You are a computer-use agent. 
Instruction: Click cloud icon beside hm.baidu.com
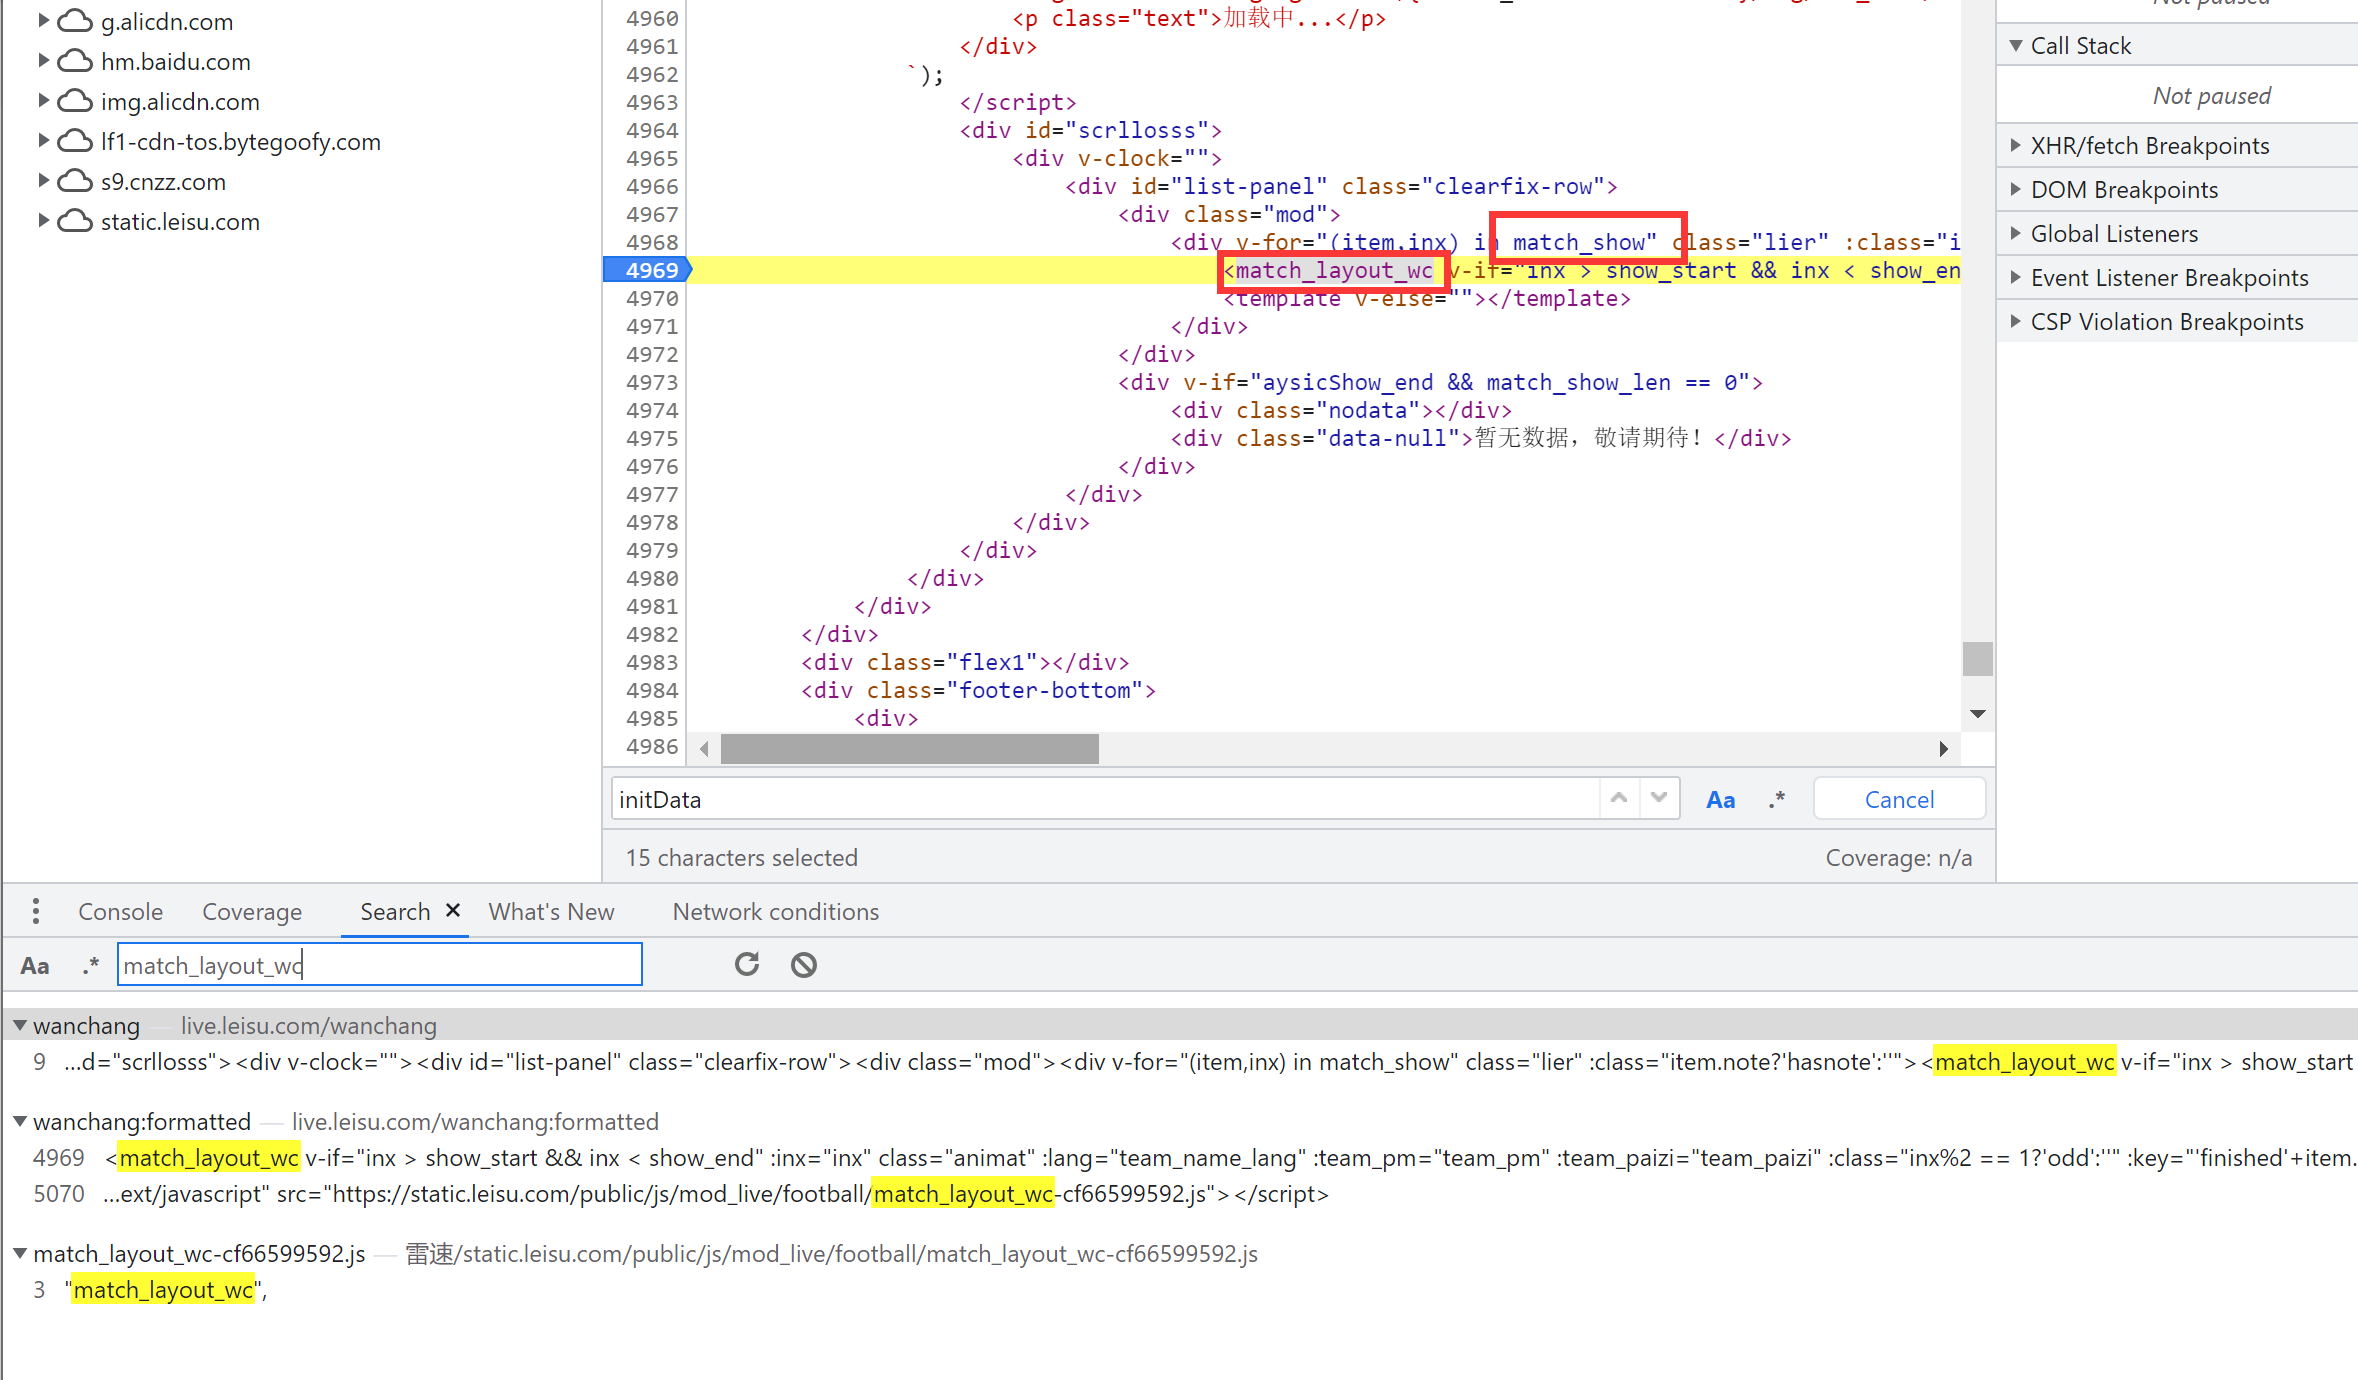pos(75,61)
